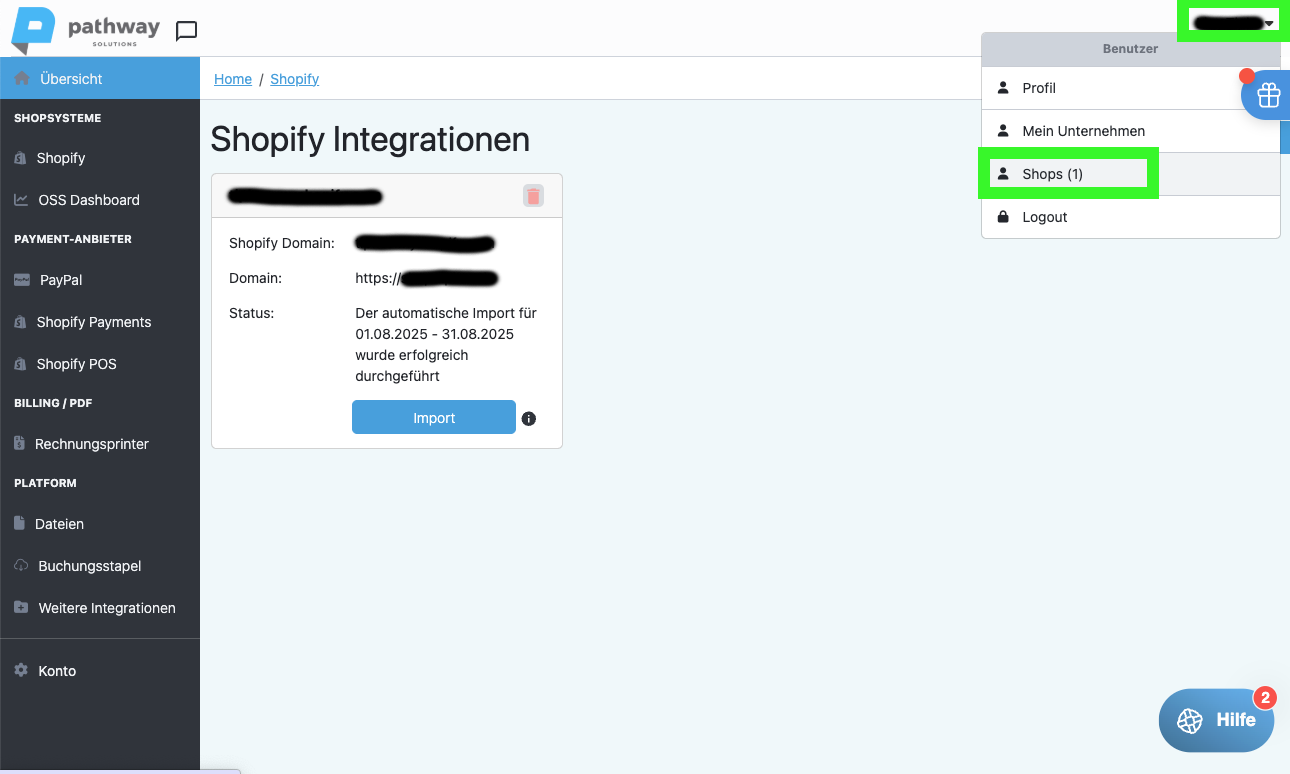Screen dimensions: 1290x774
Task: Navigate to Shopify Payments
Action: click(x=93, y=322)
